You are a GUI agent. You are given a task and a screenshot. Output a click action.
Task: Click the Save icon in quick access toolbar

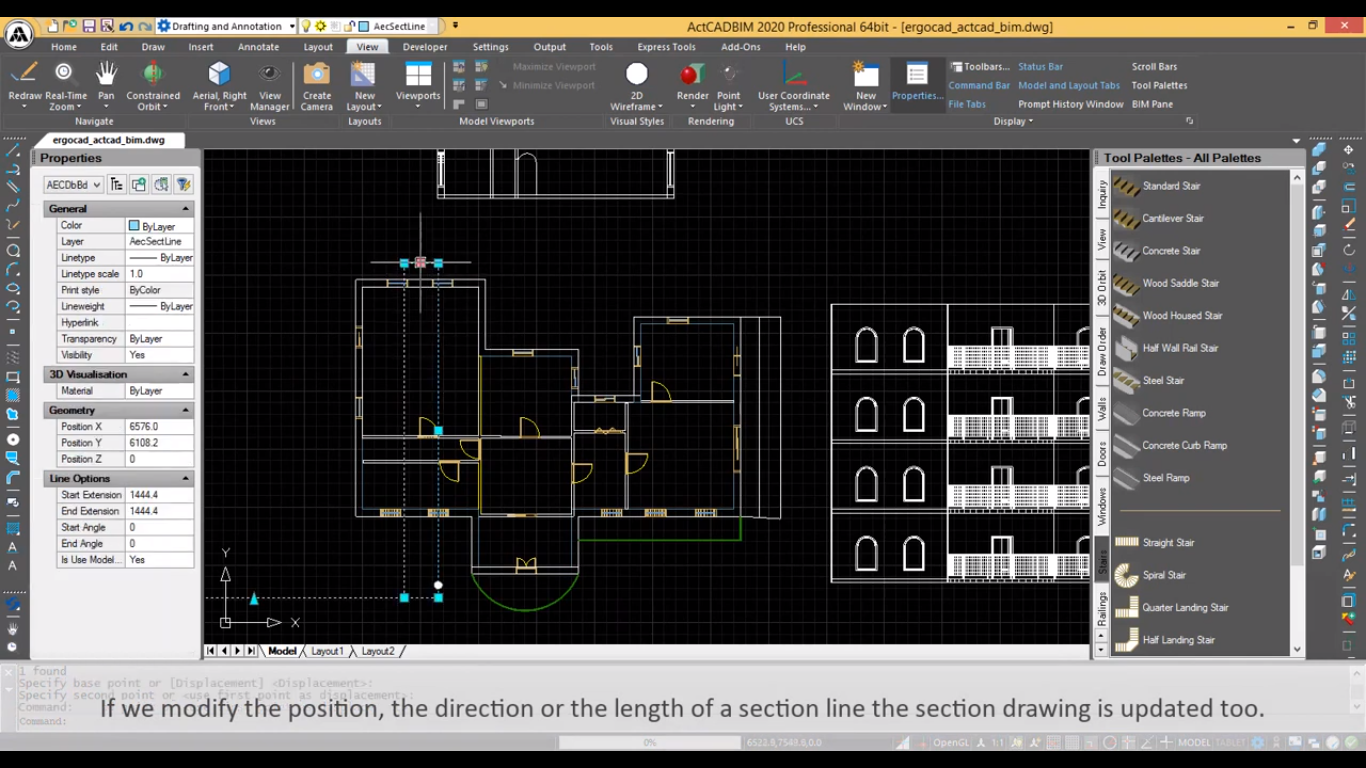[x=89, y=26]
